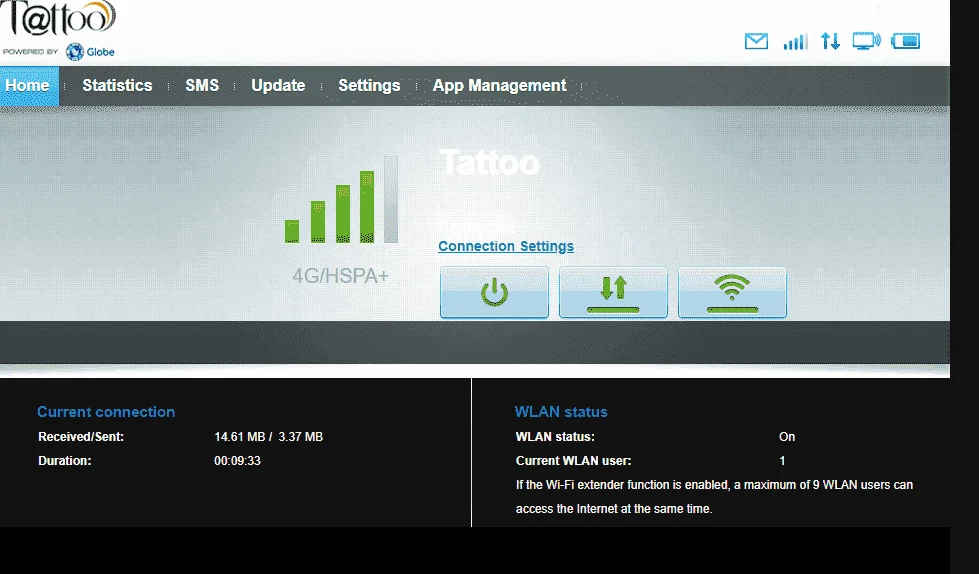Switch to the Update tab
Viewport: 979px width, 574px height.
[x=278, y=86]
